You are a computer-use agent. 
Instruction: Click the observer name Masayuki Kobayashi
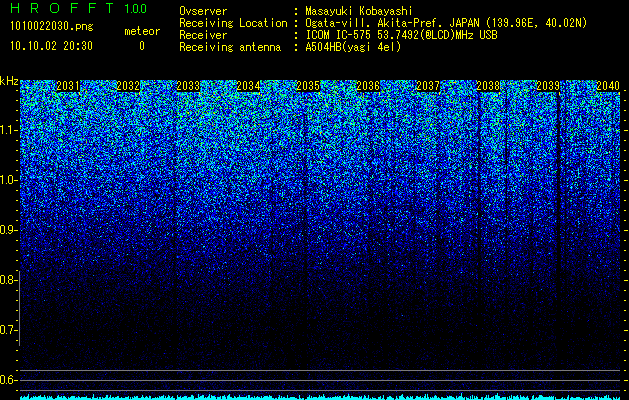click(359, 11)
